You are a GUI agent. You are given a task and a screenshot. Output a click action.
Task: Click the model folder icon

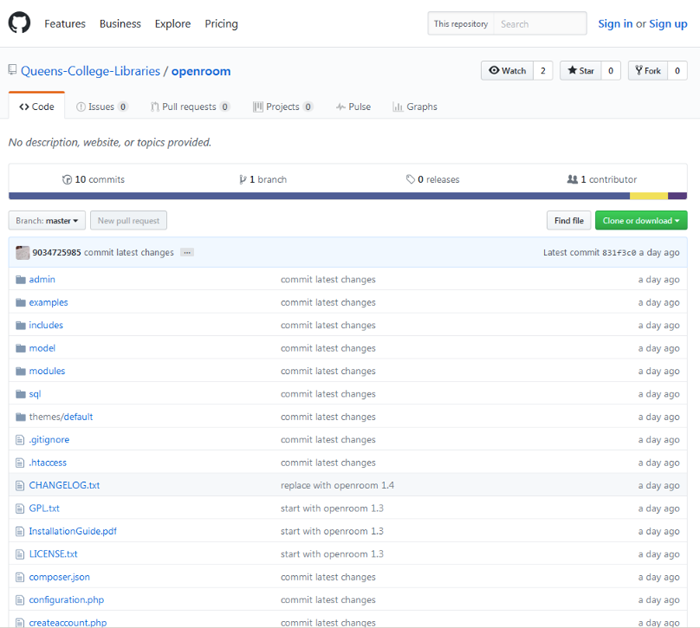21,348
